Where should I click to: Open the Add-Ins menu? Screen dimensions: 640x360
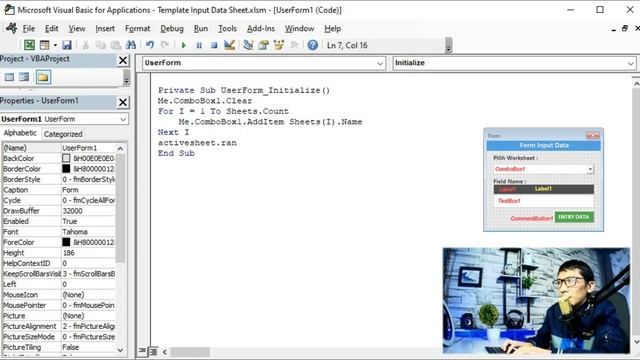point(261,29)
